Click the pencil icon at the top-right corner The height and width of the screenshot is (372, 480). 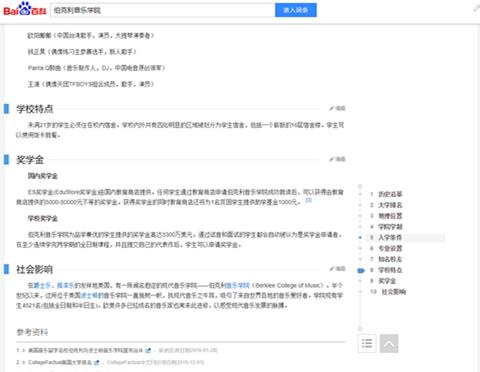coord(477,8)
